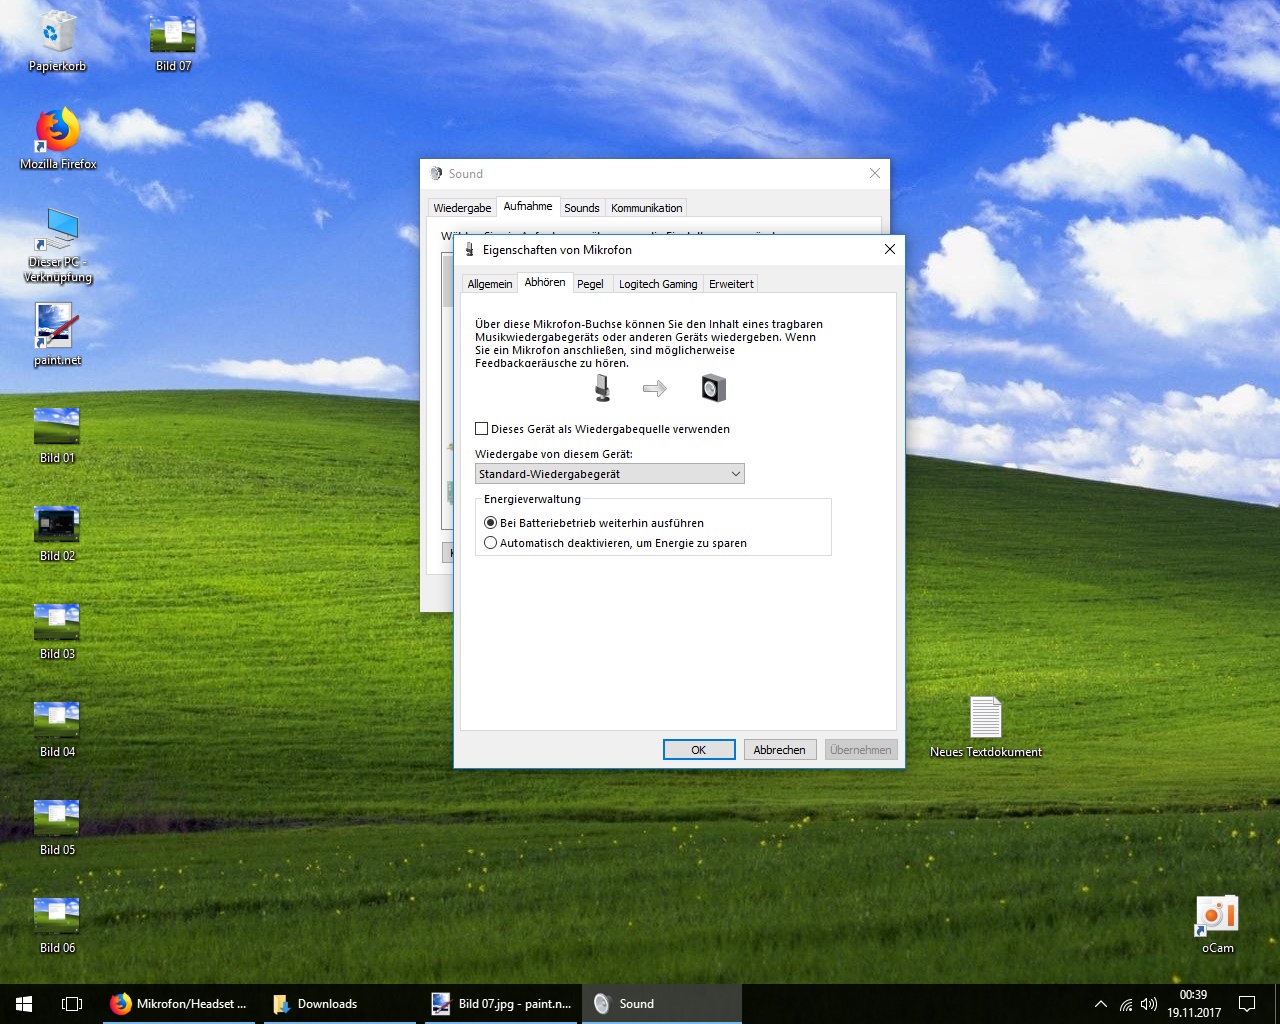Image resolution: width=1280 pixels, height=1024 pixels.
Task: Launch Mozilla Firefox desktop shortcut
Action: pyautogui.click(x=58, y=139)
